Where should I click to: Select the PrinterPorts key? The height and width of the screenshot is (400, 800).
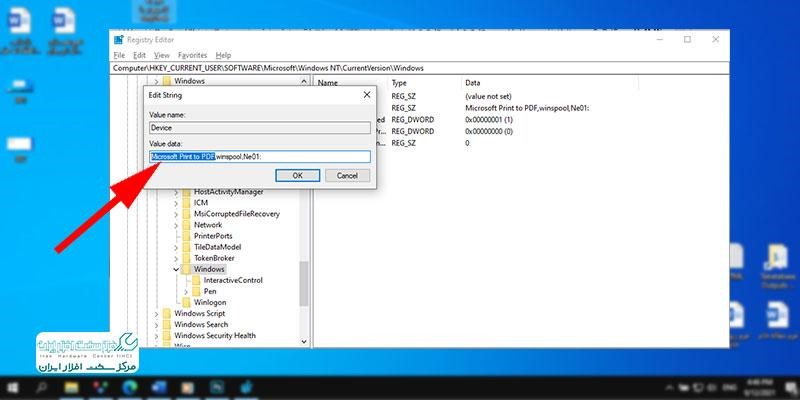click(213, 236)
